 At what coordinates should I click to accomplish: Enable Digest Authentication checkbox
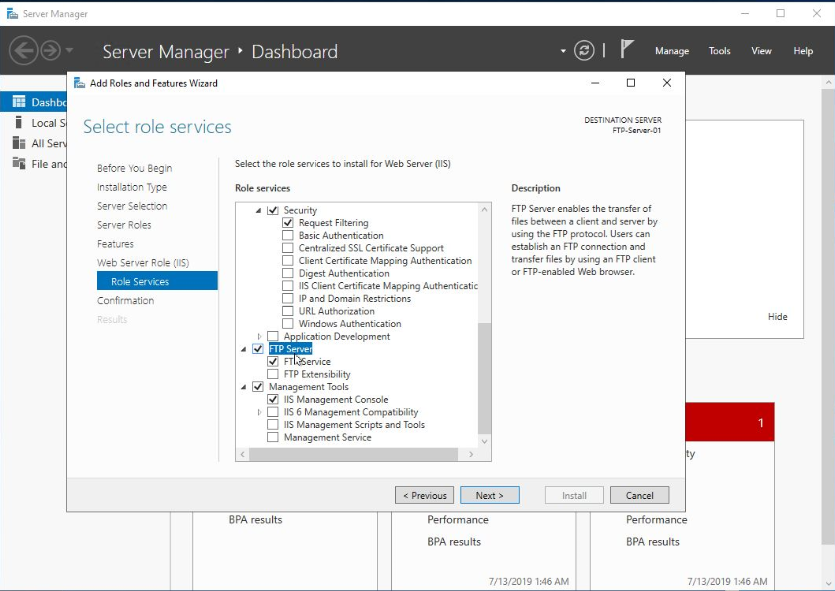288,273
